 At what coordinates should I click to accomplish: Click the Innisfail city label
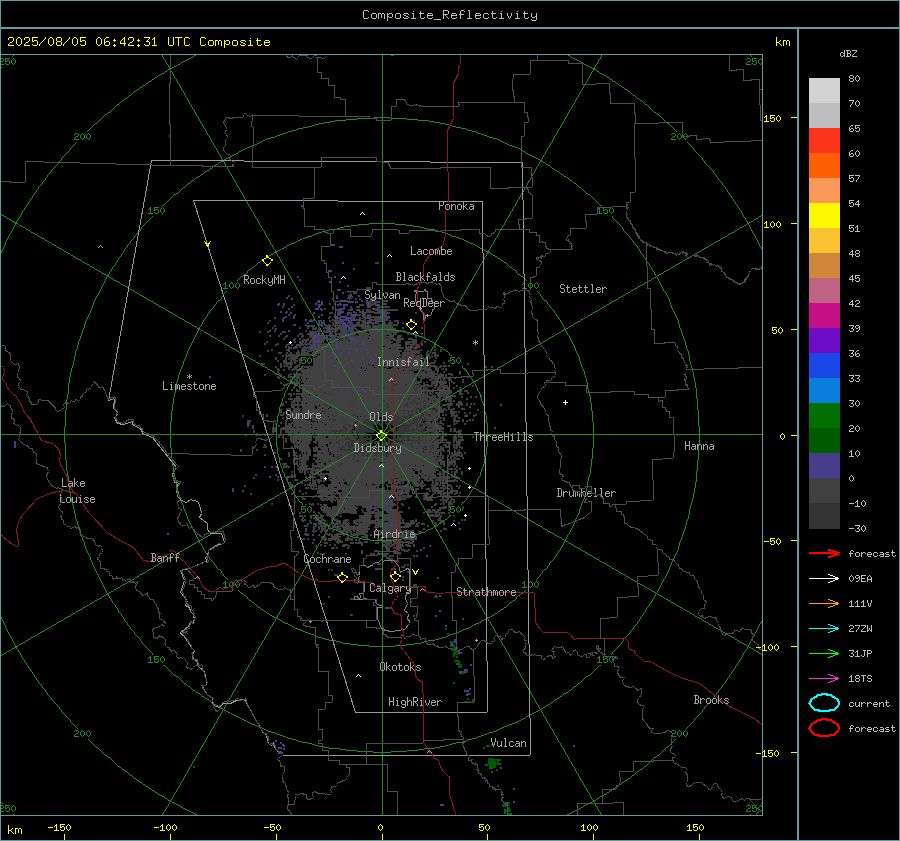click(403, 362)
